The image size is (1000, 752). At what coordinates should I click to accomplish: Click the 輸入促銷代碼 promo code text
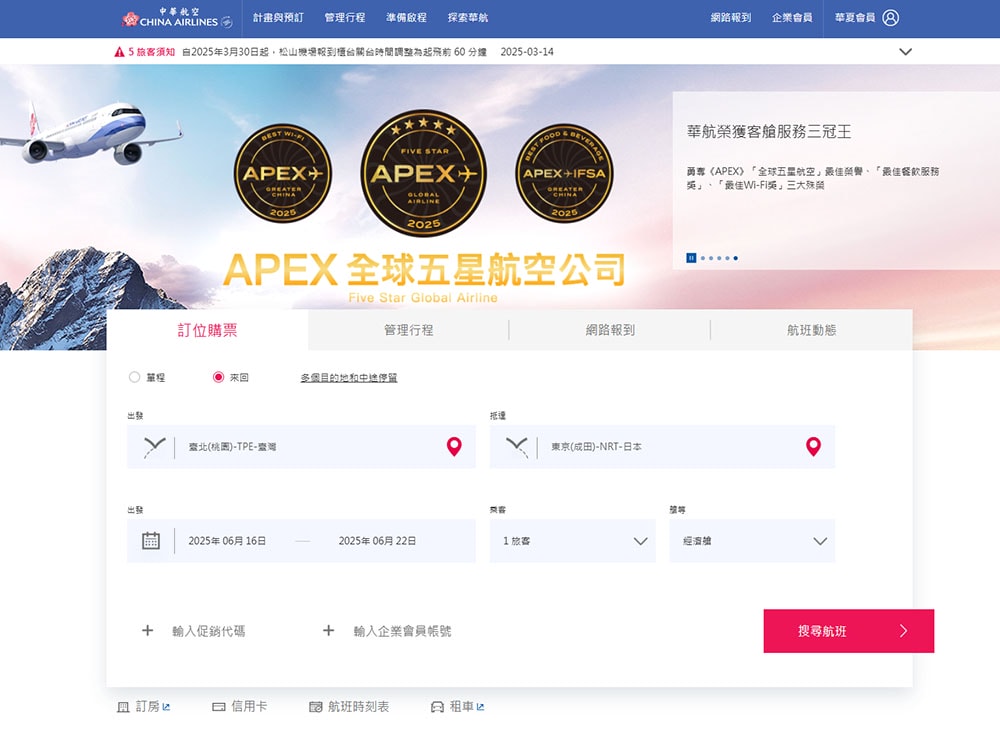209,631
